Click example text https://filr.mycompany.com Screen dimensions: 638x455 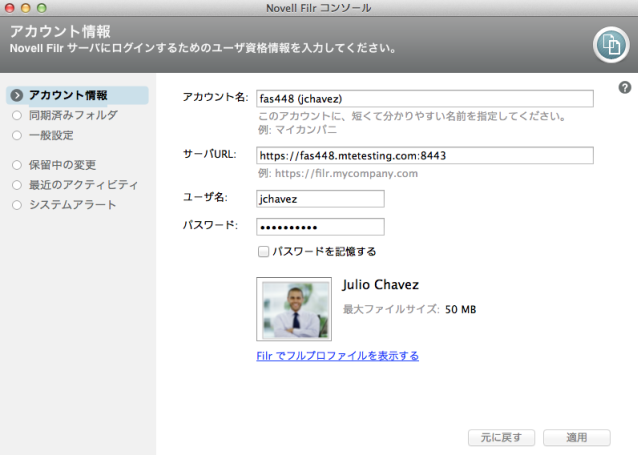346,173
